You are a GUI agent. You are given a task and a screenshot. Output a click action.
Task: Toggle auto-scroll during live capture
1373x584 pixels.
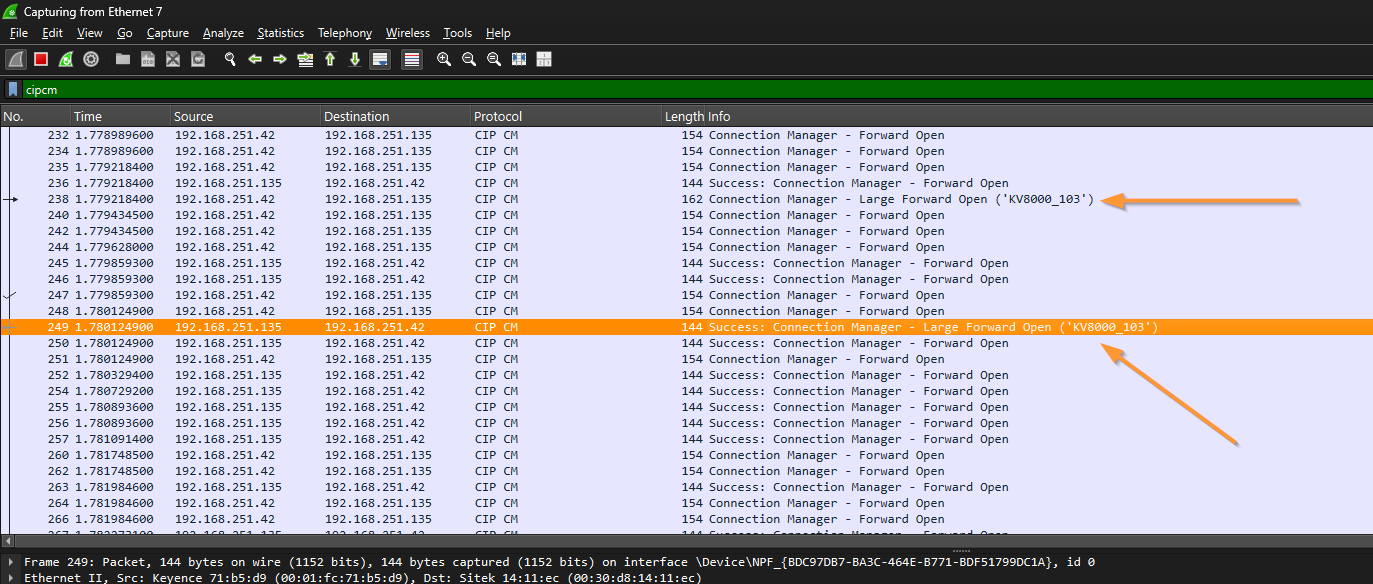pos(380,59)
